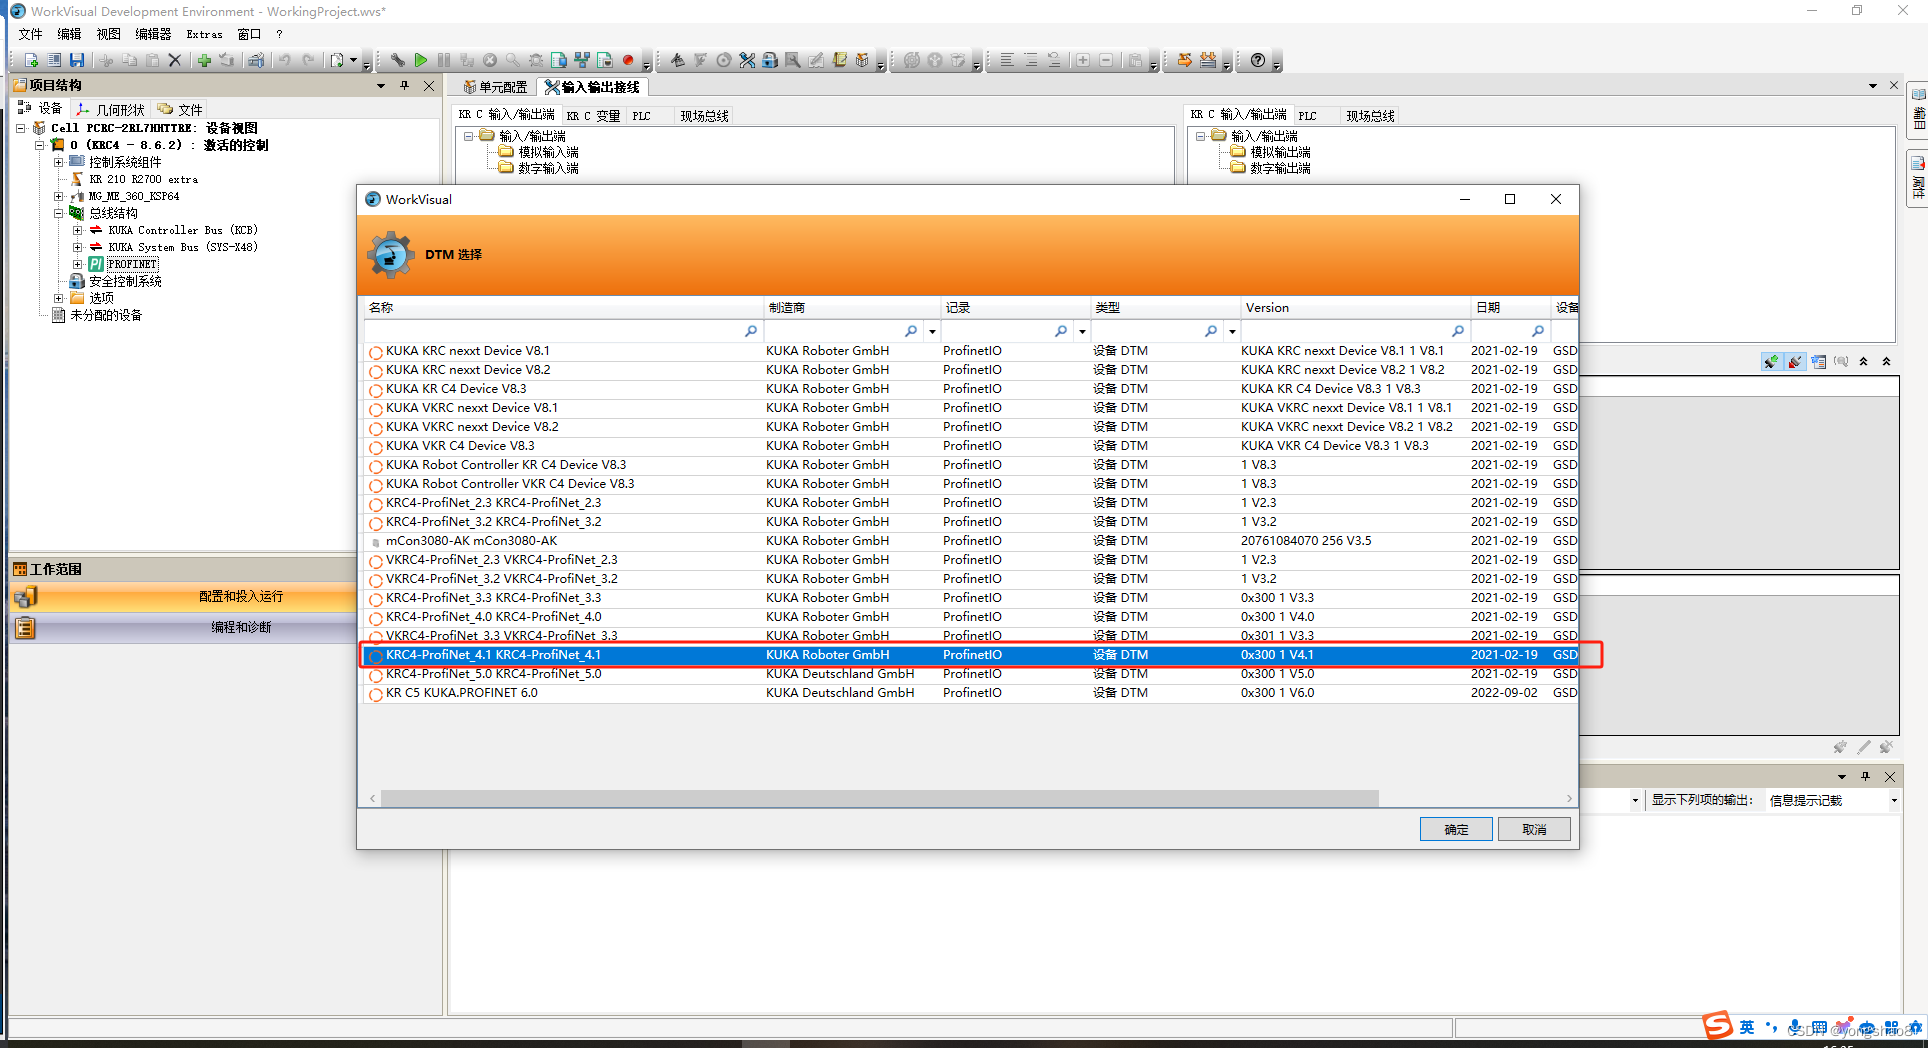This screenshot has width=1928, height=1048.
Task: Click the search icon in 日期 filter
Action: [x=1538, y=331]
